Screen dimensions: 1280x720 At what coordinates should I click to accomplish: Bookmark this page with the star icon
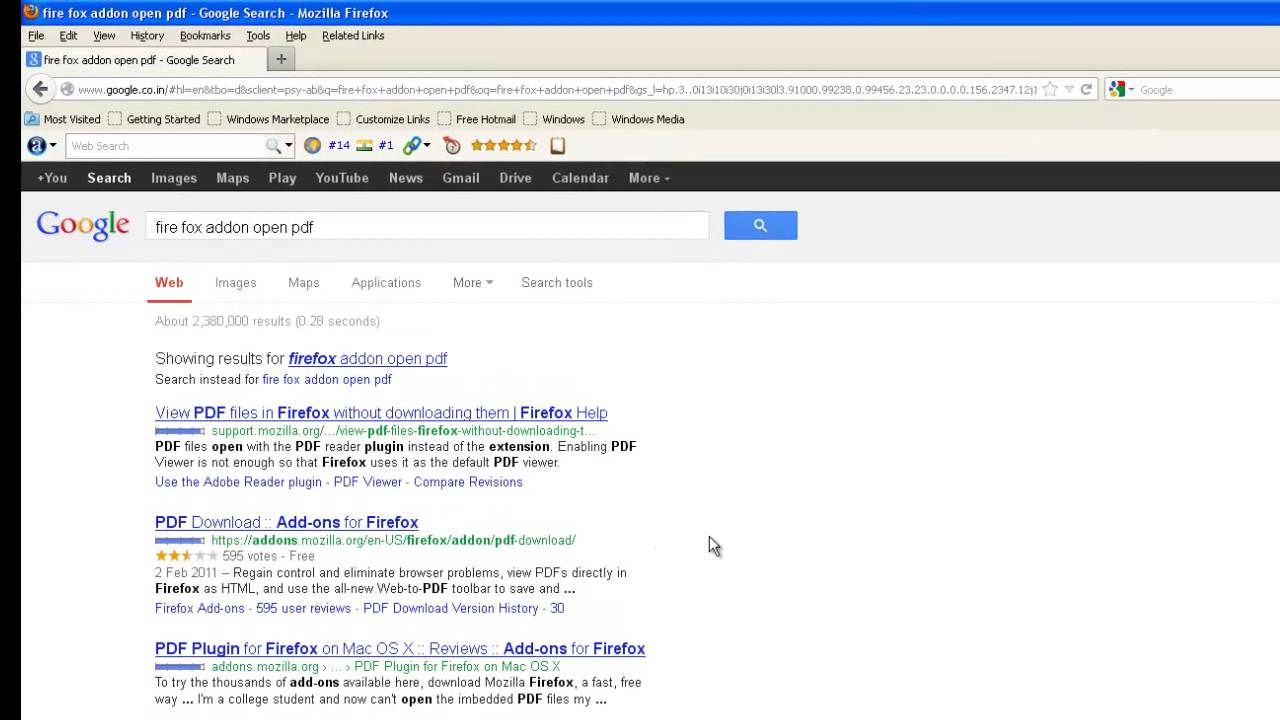(1050, 89)
